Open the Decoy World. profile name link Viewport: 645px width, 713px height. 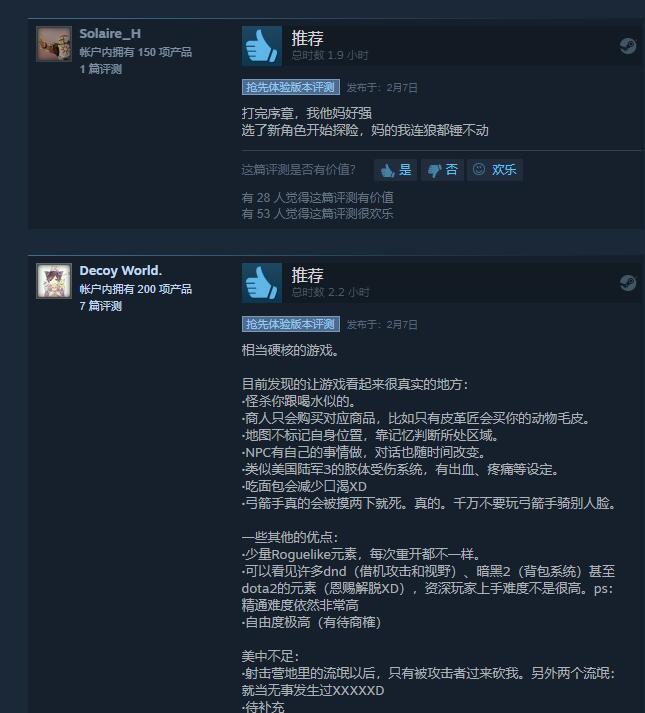[x=121, y=271]
